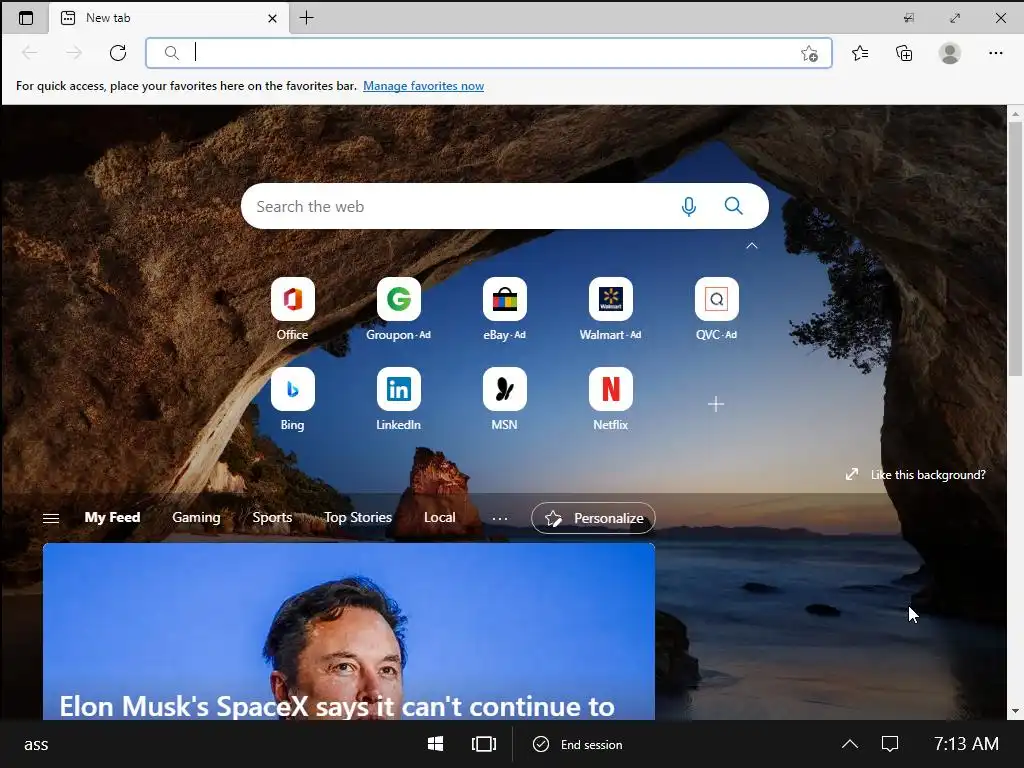Submit search with magnifier icon
Viewport: 1024px width, 768px height.
pos(733,206)
